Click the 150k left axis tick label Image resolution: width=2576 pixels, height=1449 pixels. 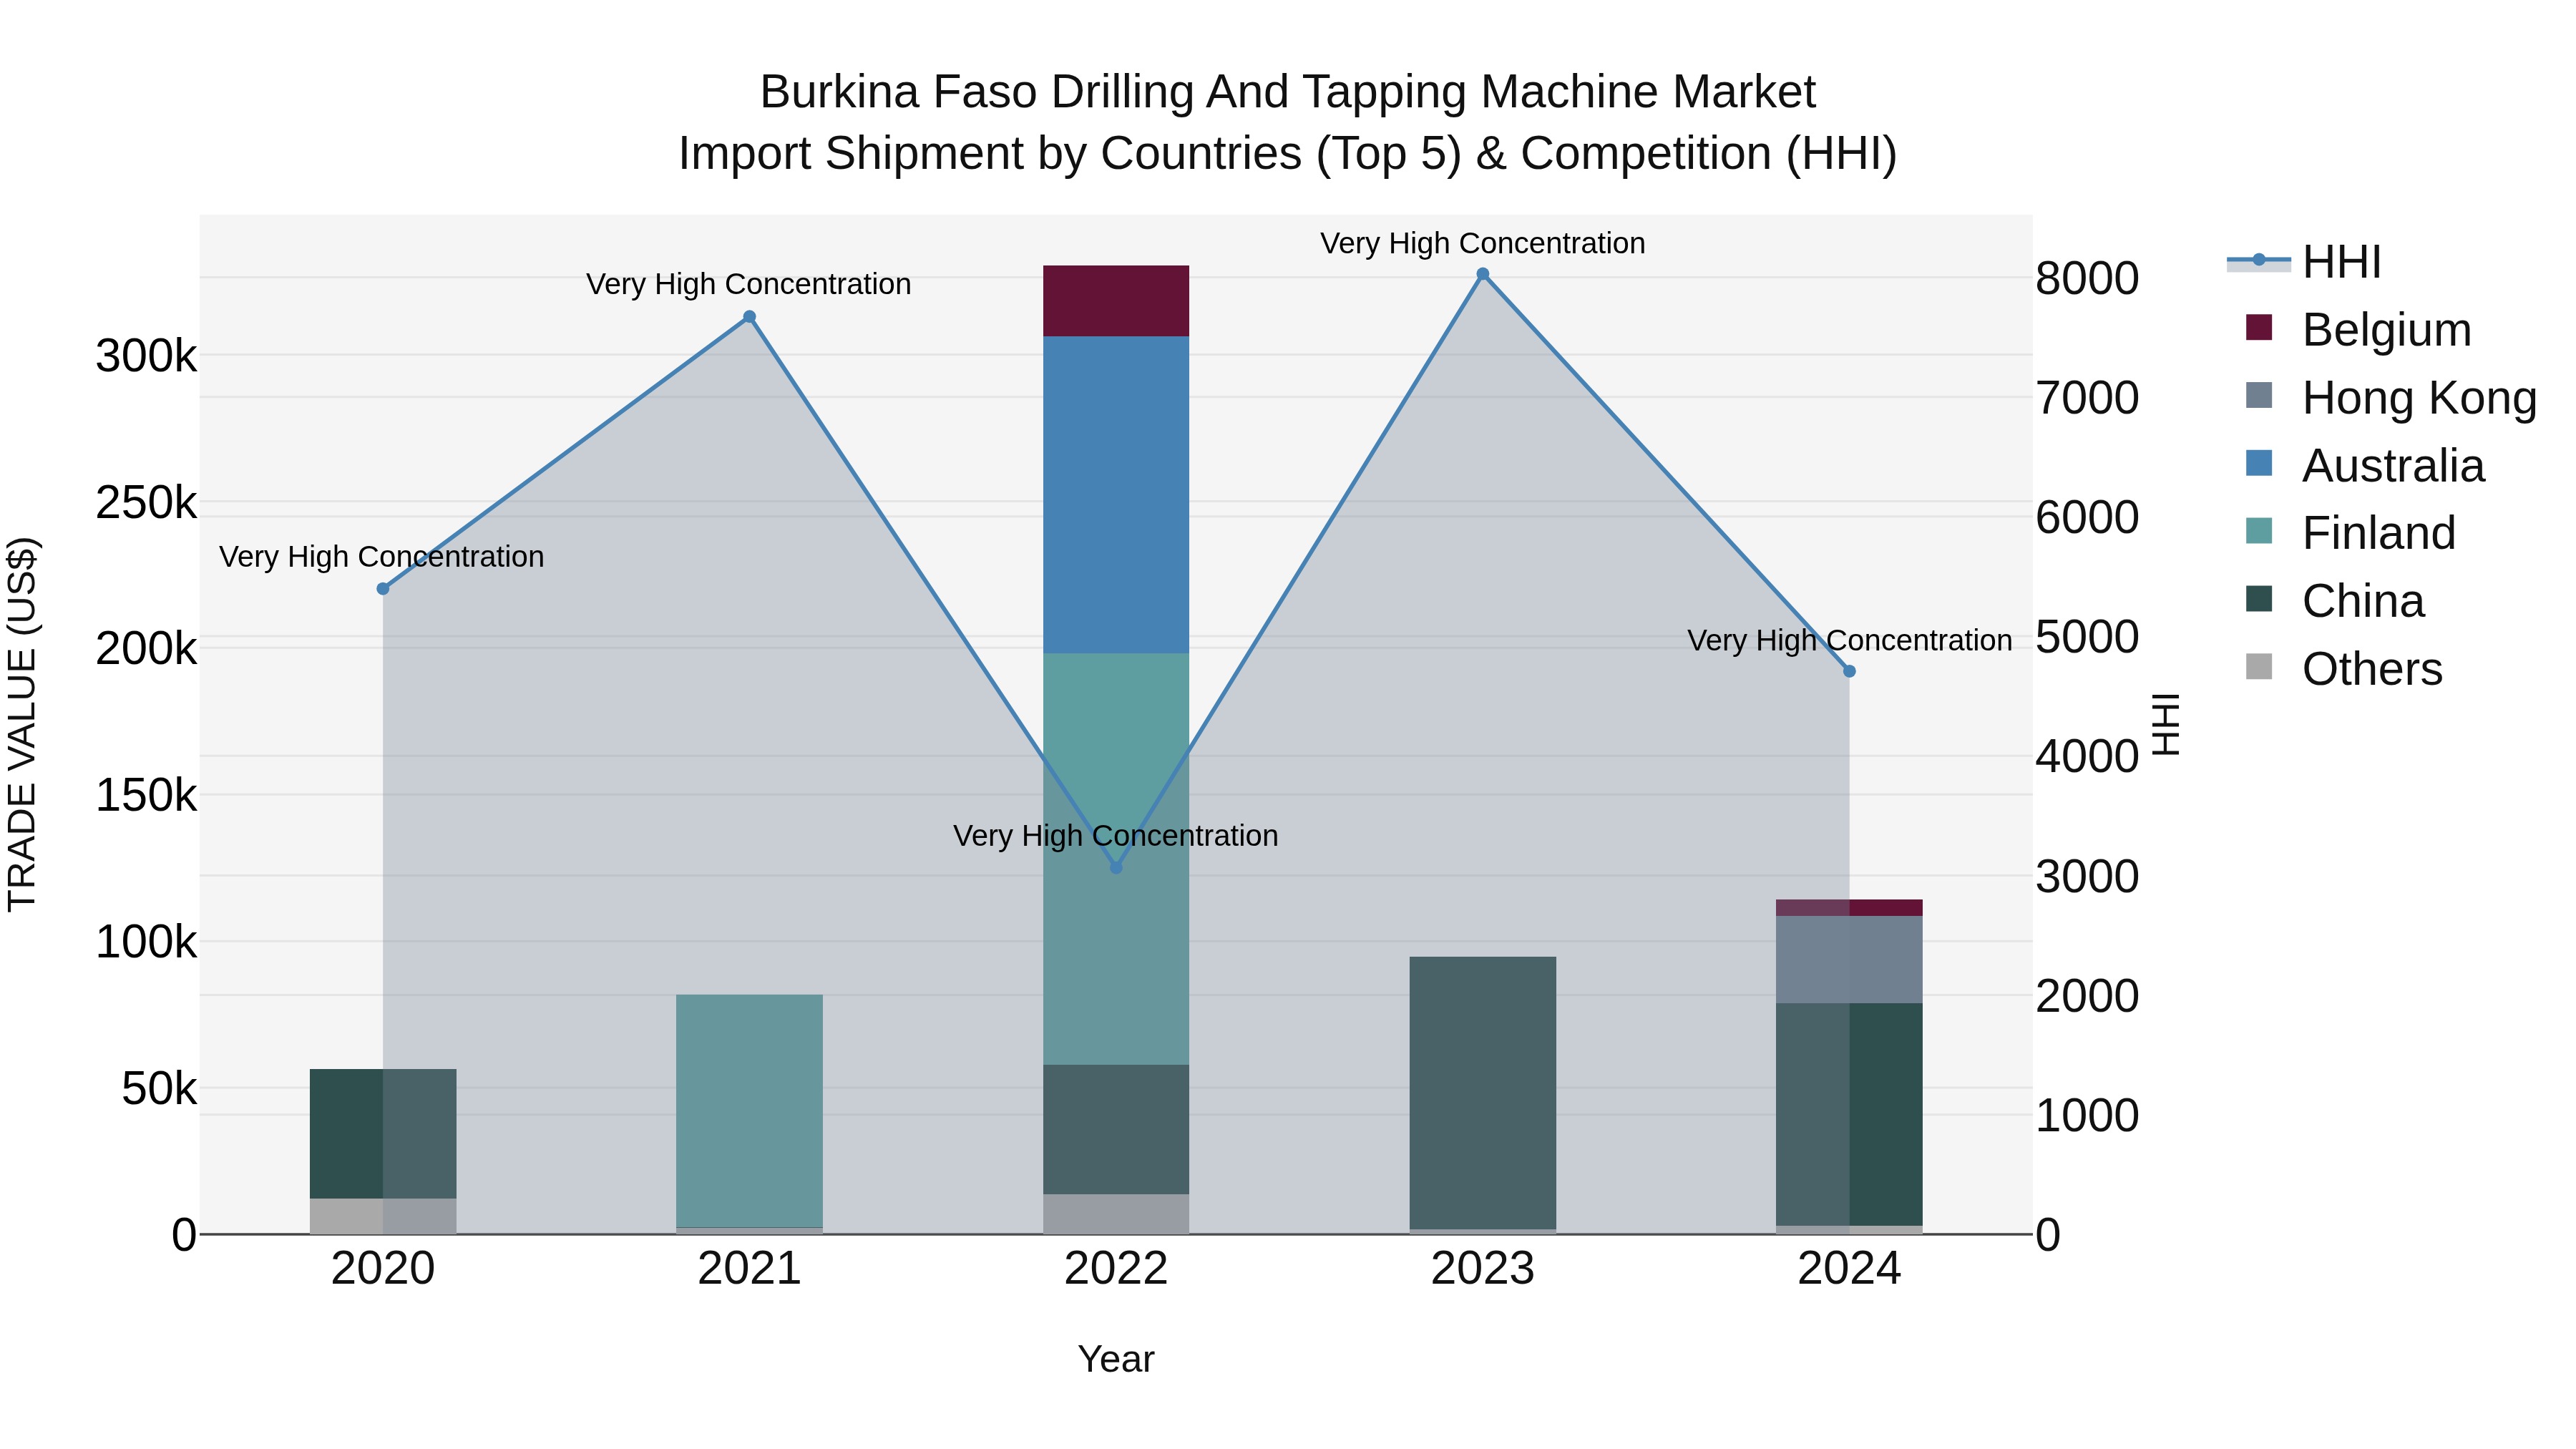tap(146, 796)
